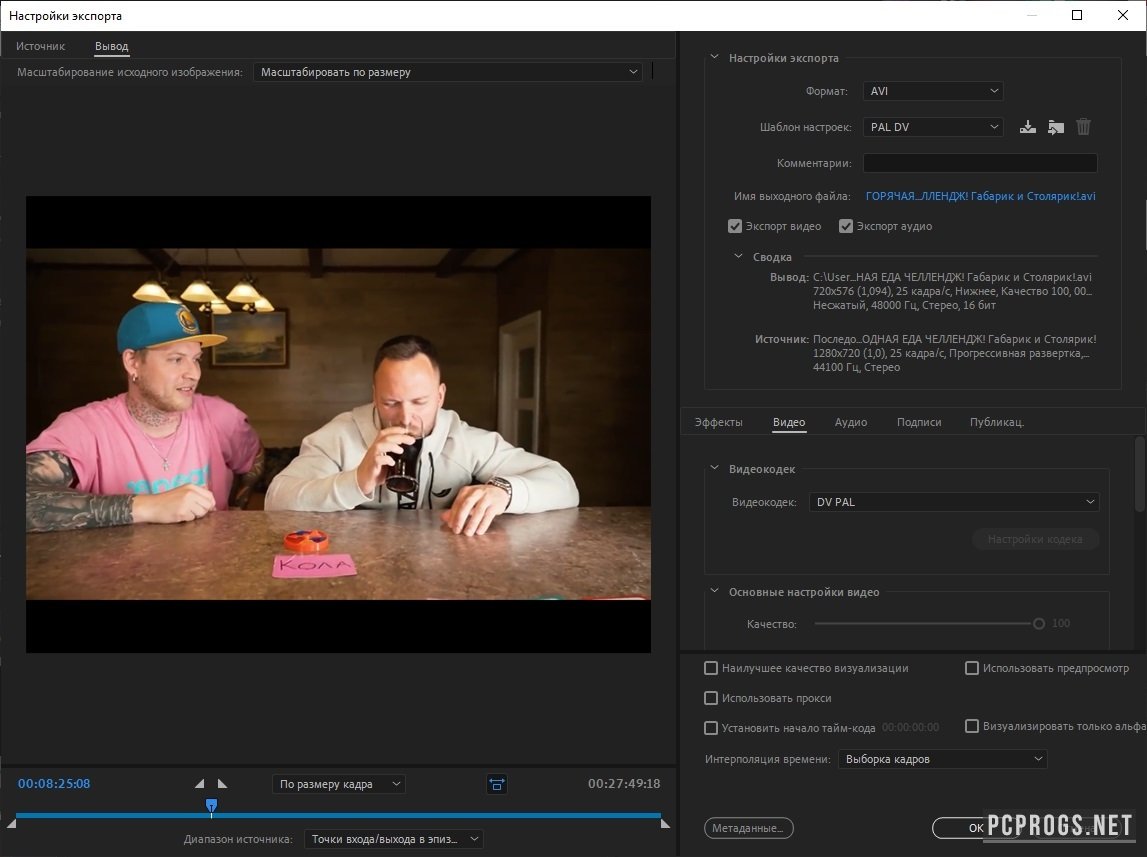Enable Использовать прокси option
Image resolution: width=1147 pixels, height=857 pixels.
tap(711, 698)
